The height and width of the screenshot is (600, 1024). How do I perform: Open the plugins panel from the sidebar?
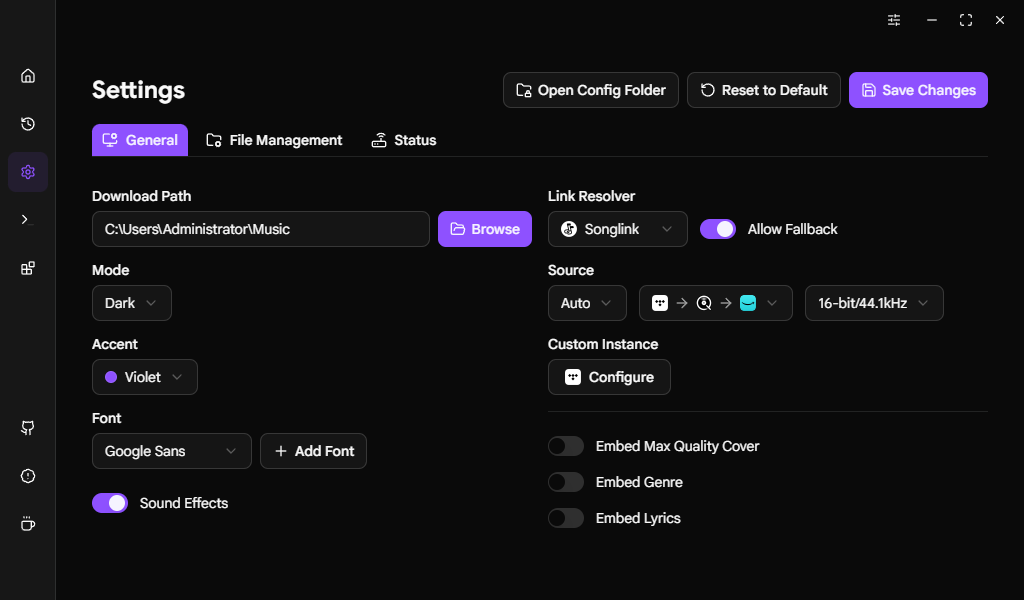click(x=27, y=267)
